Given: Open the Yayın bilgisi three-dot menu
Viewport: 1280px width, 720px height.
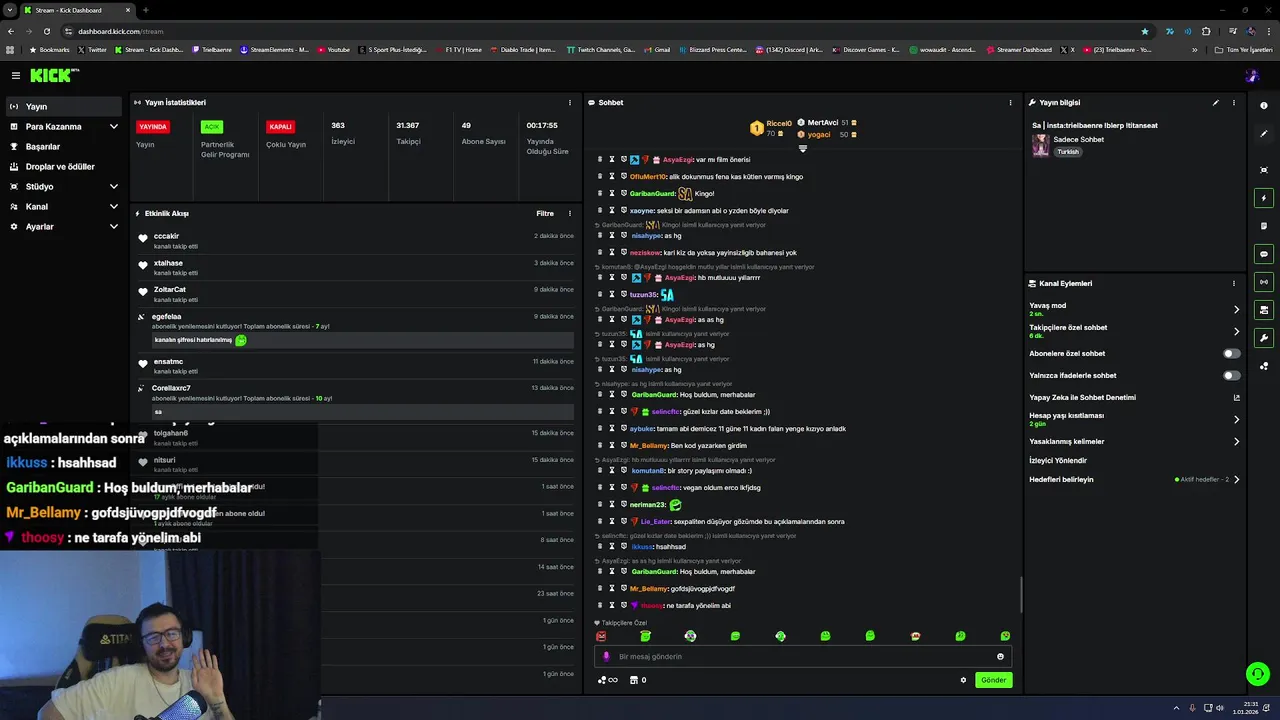Looking at the screenshot, I should (x=1233, y=102).
